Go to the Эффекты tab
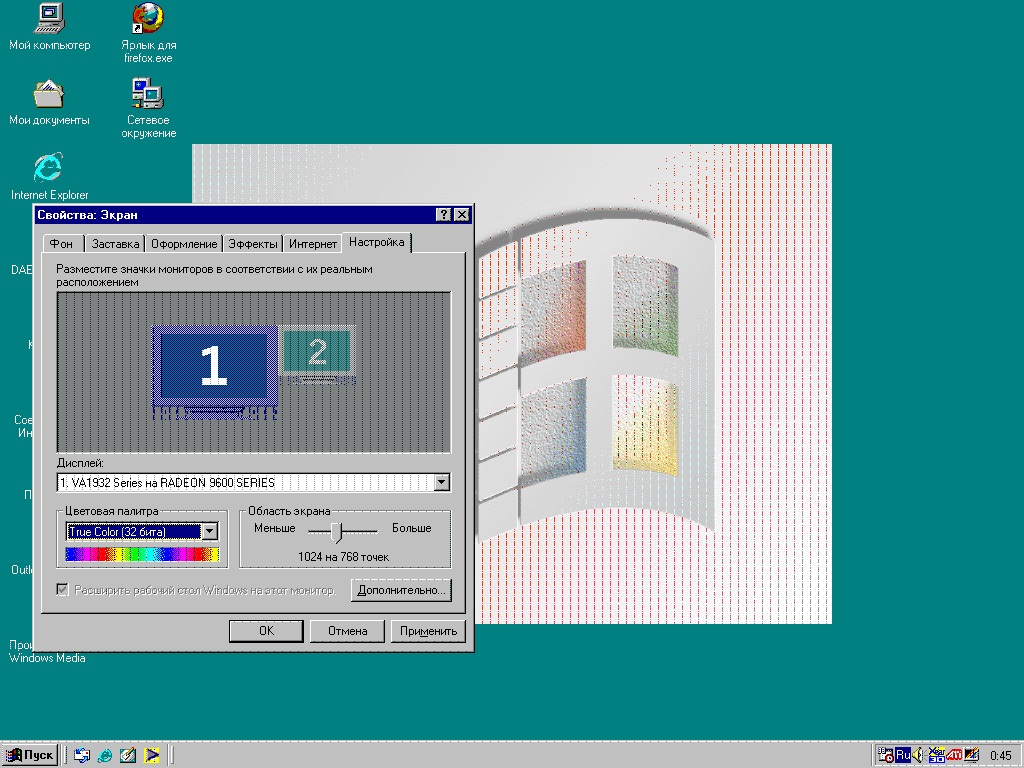This screenshot has height=768, width=1024. pyautogui.click(x=253, y=244)
